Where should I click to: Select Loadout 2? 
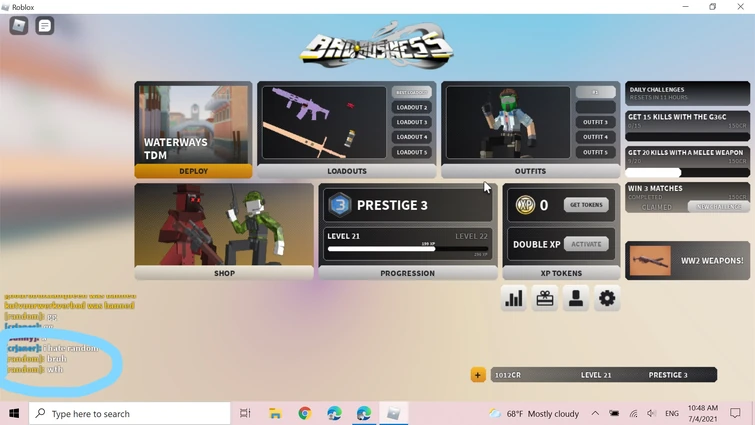(x=412, y=107)
